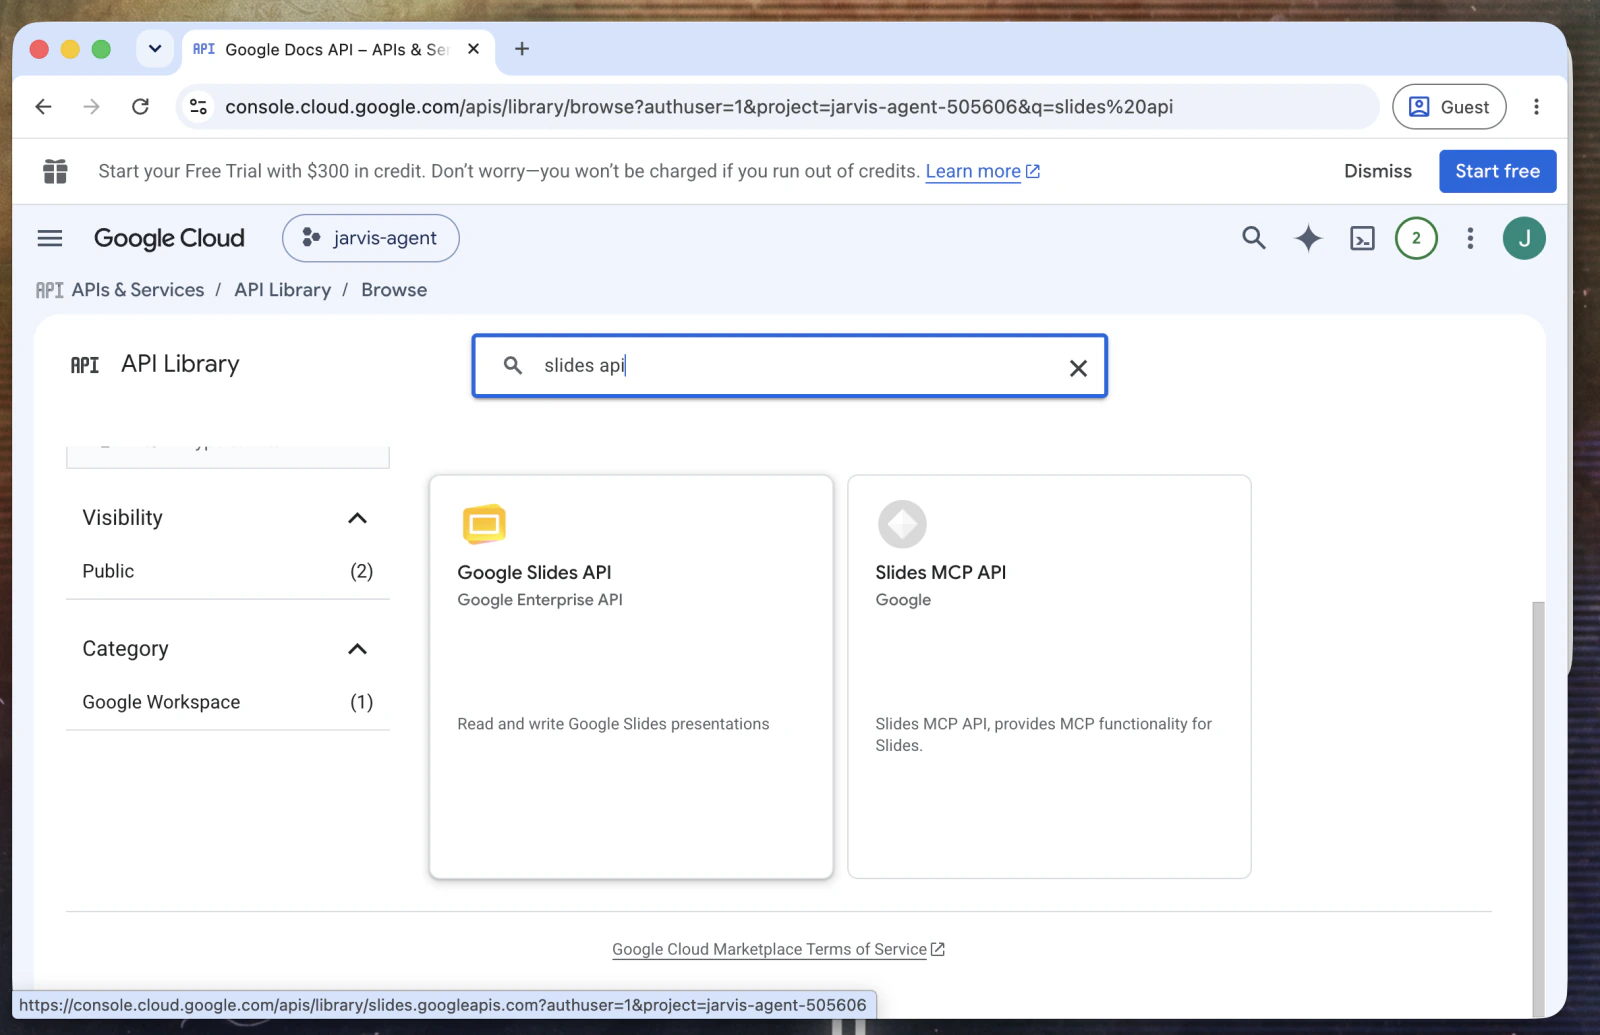This screenshot has height=1035, width=1600.
Task: Go back to the previous page
Action: tap(43, 107)
